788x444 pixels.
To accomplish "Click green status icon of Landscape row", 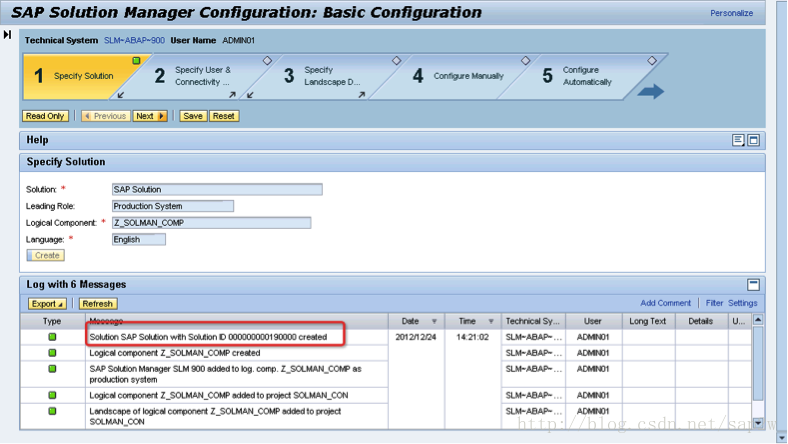I will click(52, 411).
